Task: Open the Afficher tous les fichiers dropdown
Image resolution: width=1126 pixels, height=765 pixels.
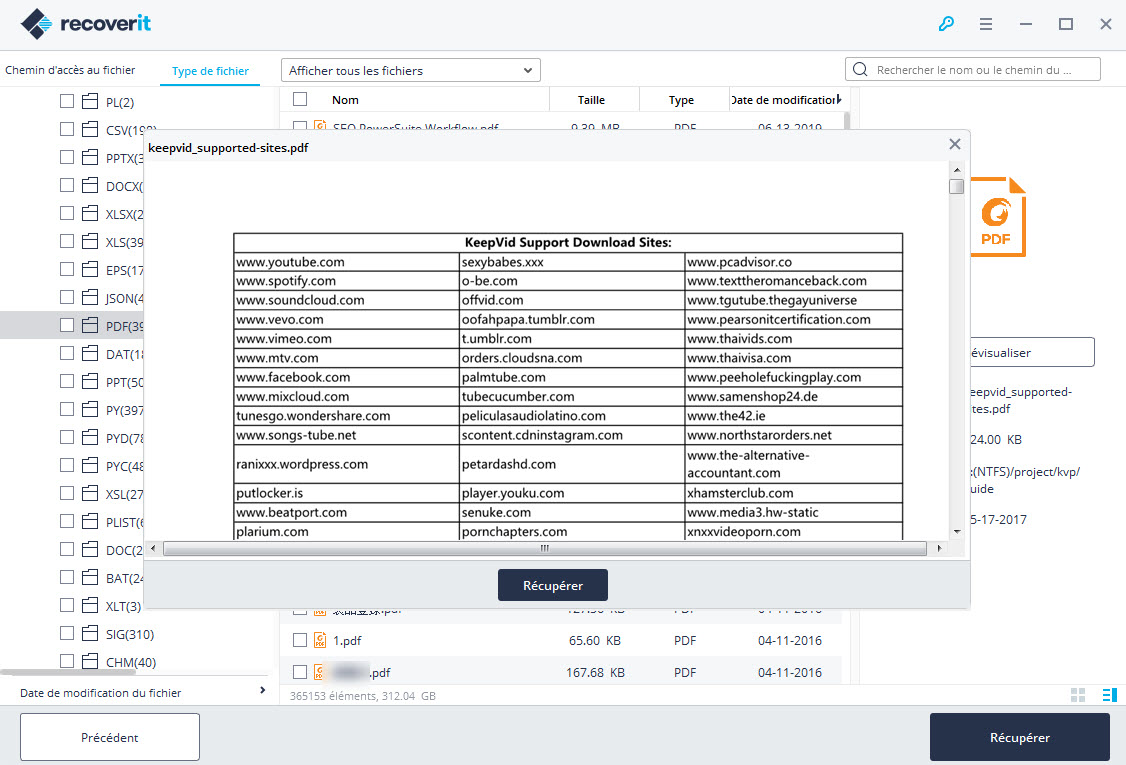Action: [411, 70]
